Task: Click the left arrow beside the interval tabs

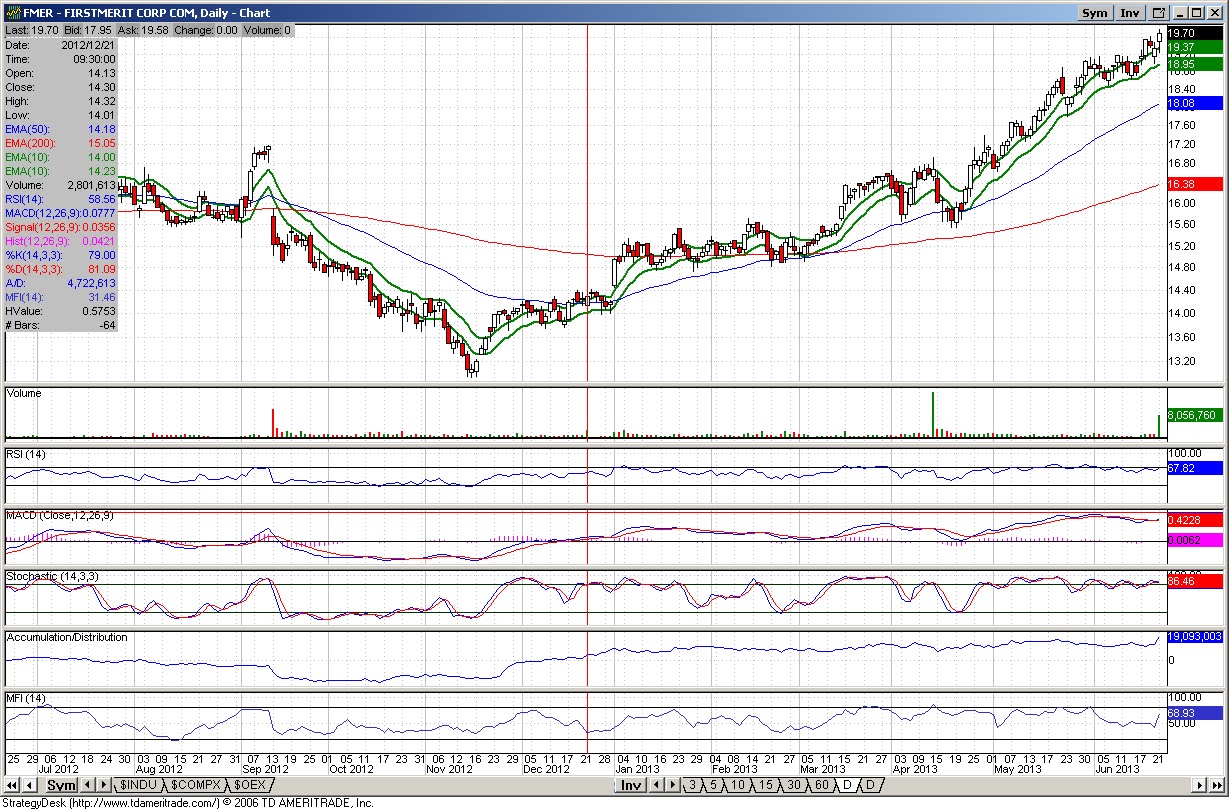Action: (656, 786)
